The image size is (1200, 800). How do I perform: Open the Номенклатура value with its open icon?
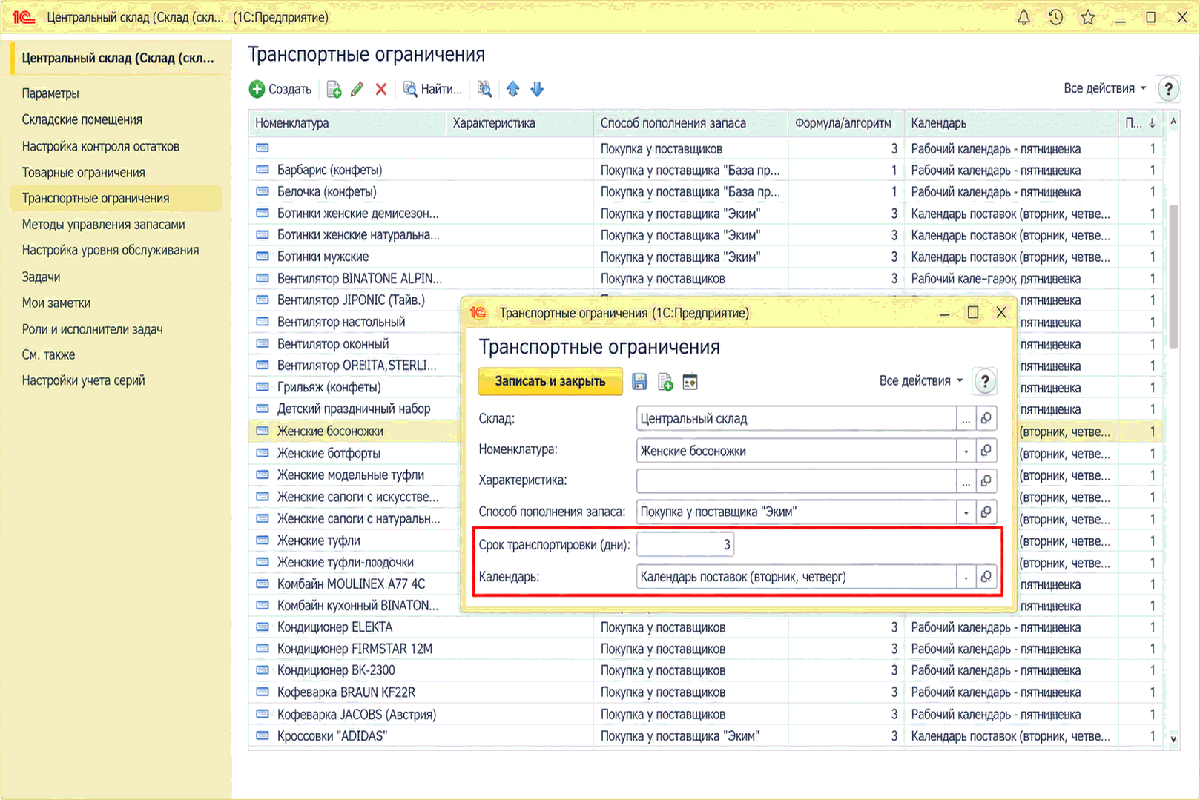tap(986, 450)
